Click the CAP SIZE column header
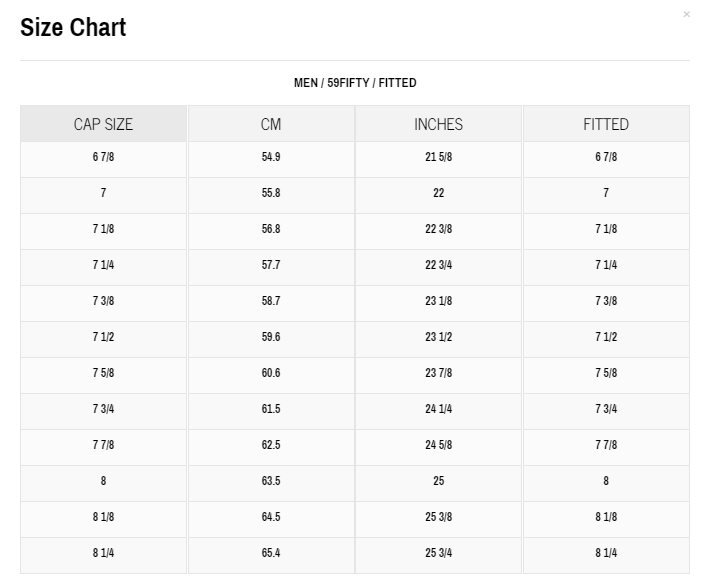The image size is (708, 579). (x=103, y=124)
